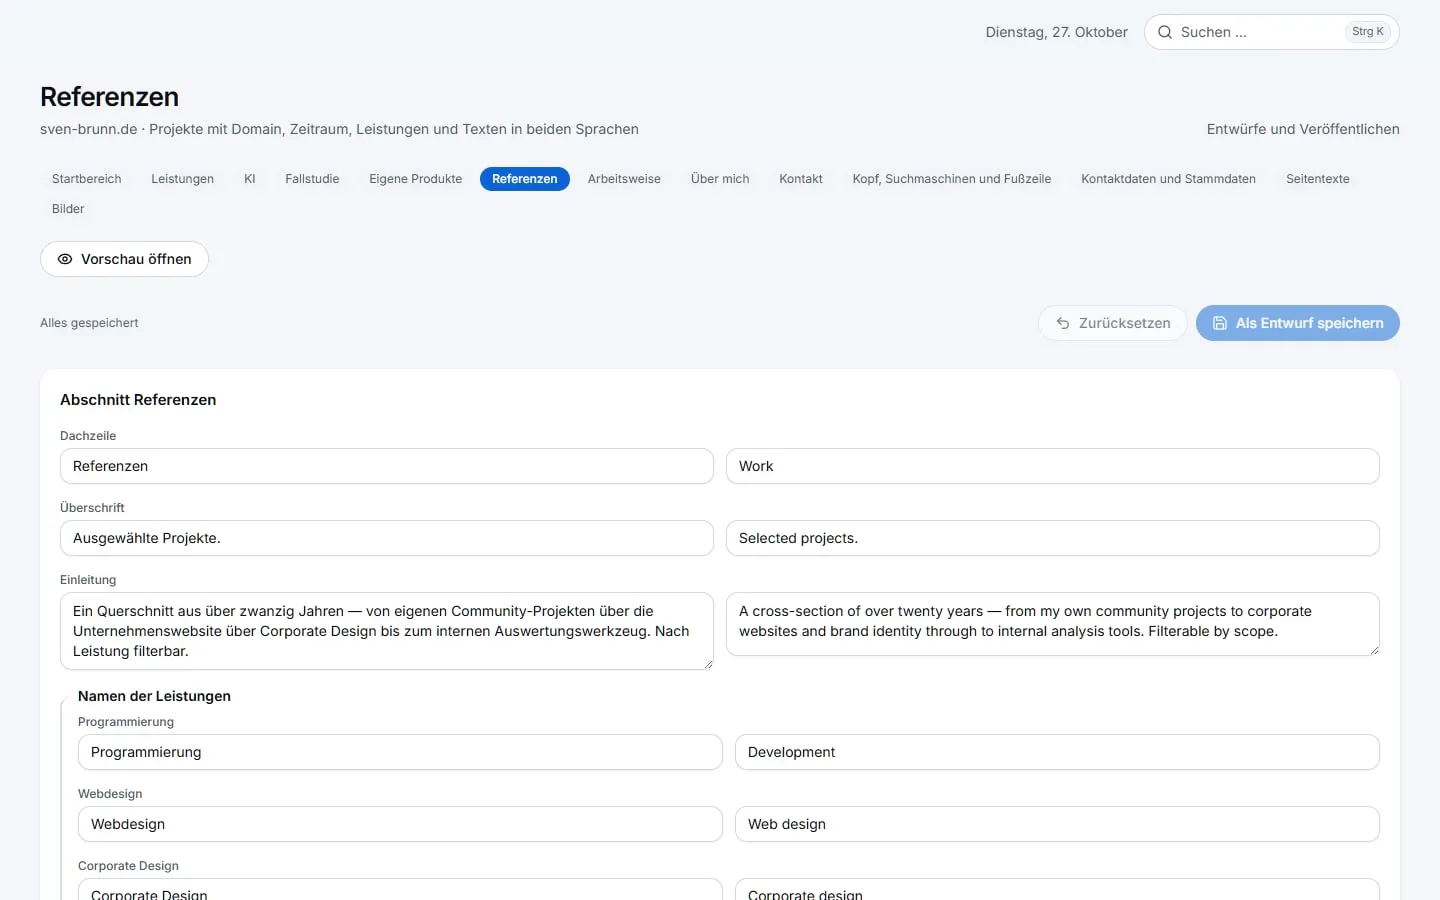Click into the German Einleitung textarea

pos(387,631)
